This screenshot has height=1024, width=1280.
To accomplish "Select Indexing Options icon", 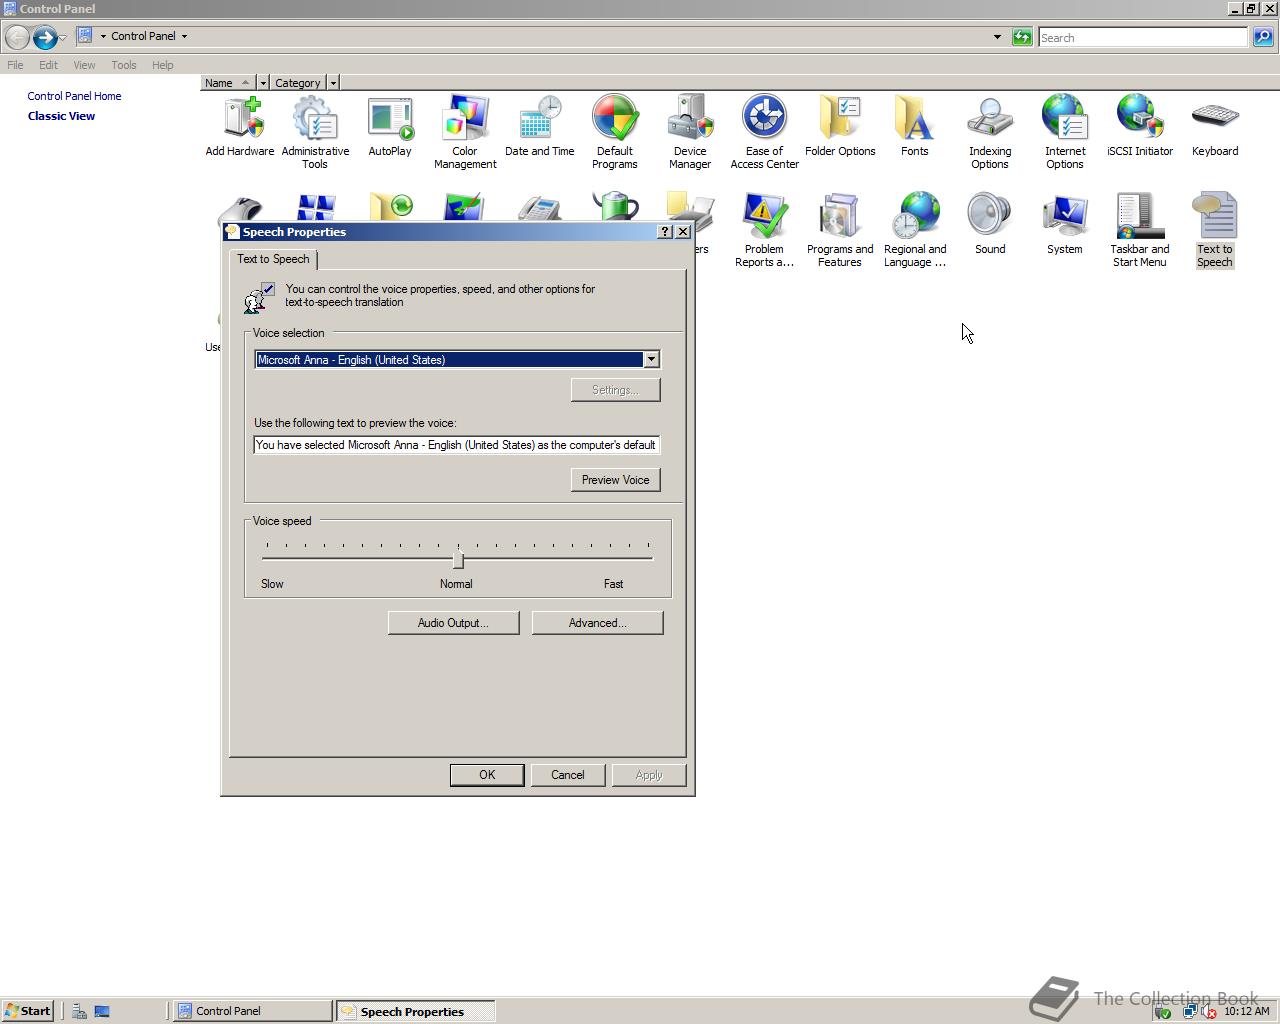I will (990, 132).
